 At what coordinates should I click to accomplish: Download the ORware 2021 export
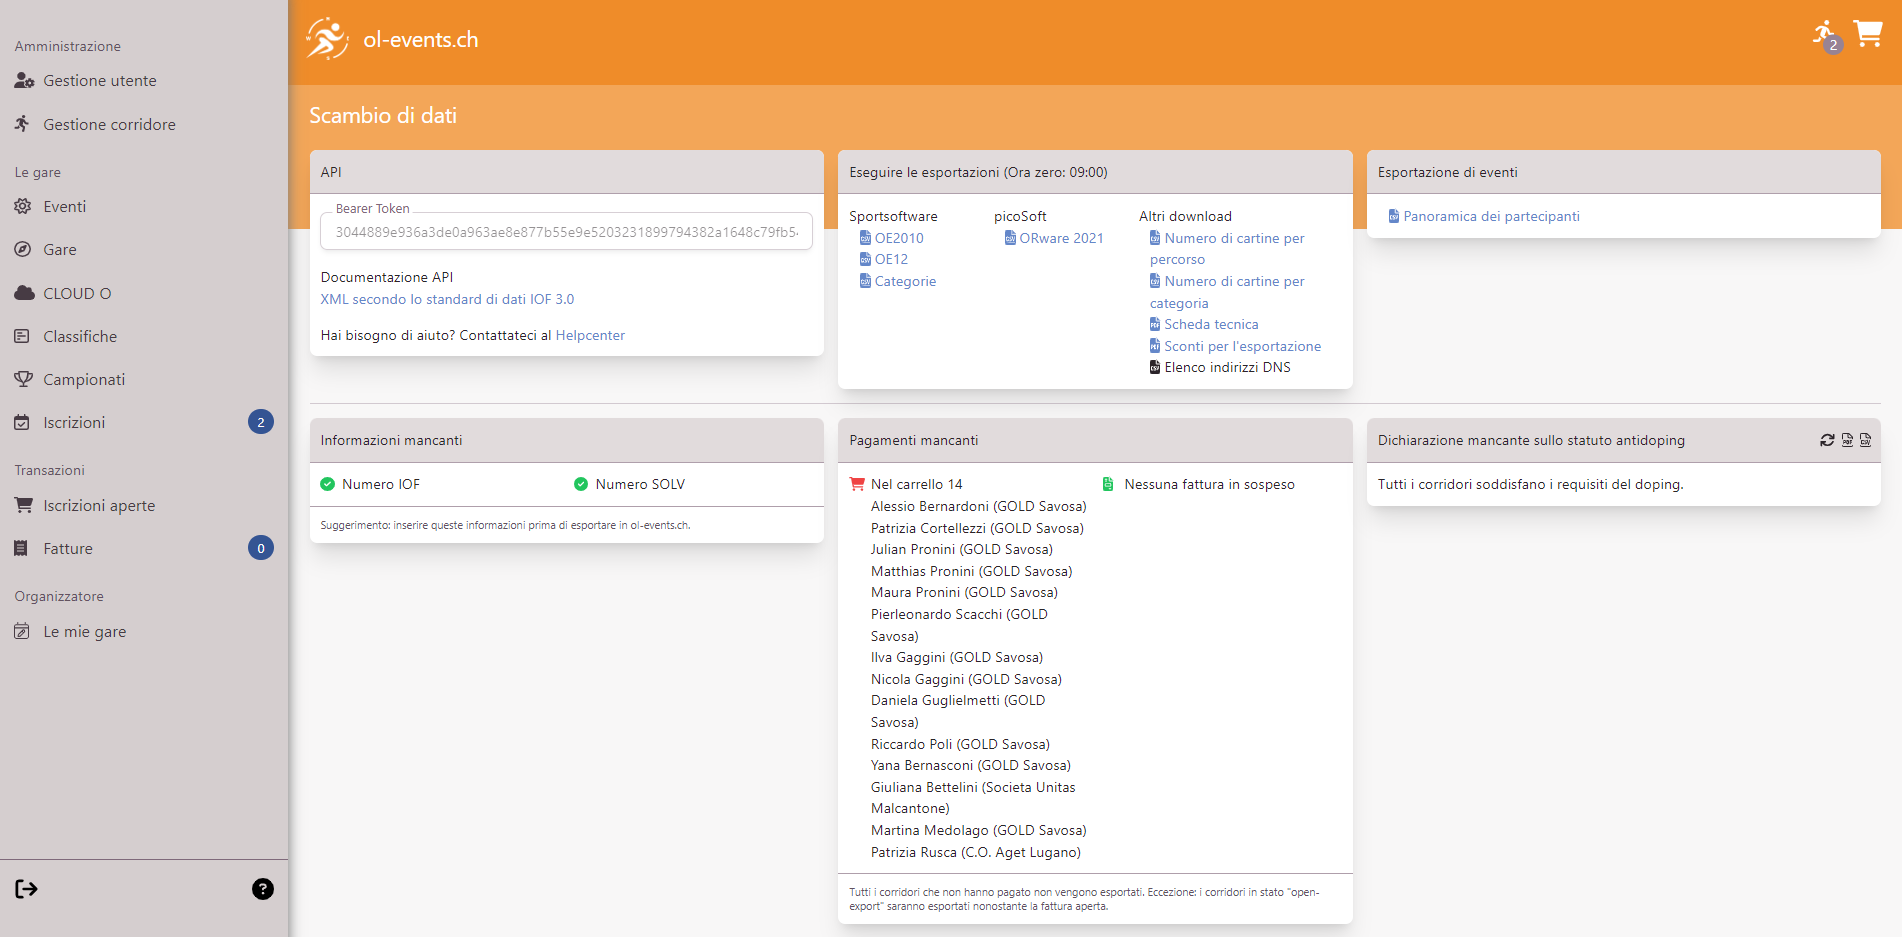click(x=1061, y=238)
